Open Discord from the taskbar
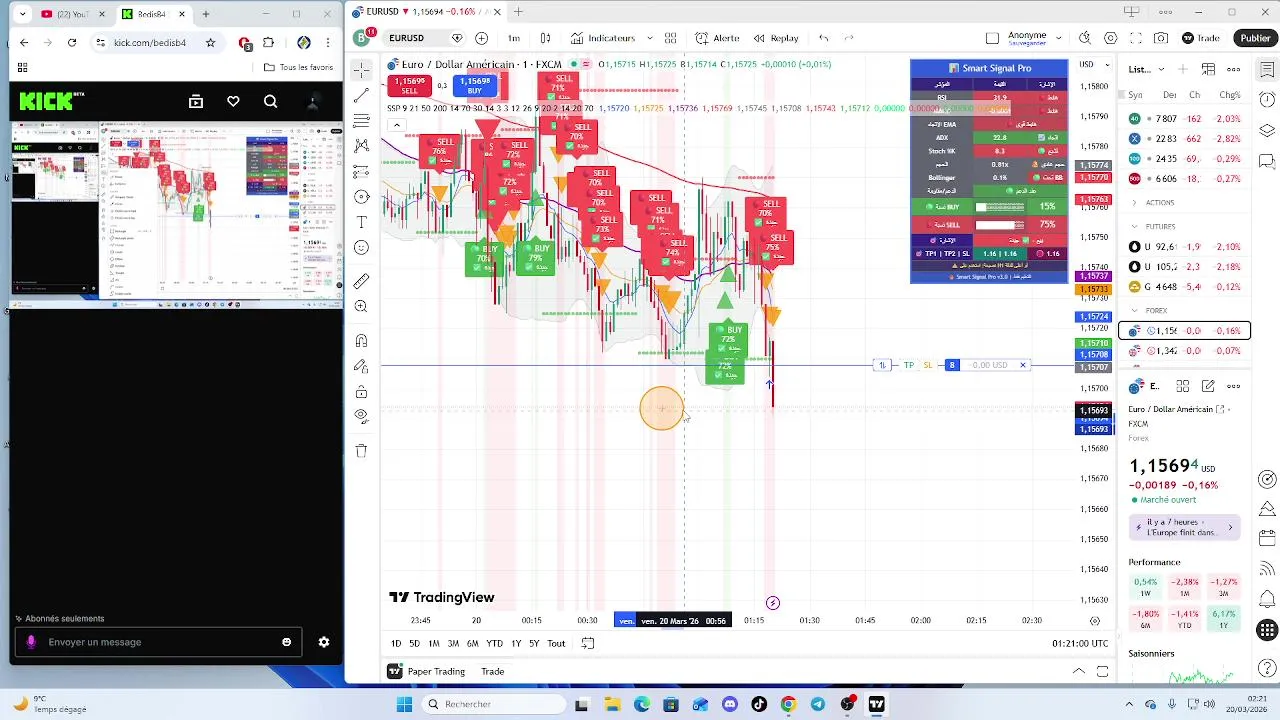Viewport: 1280px width, 720px height. [x=730, y=705]
